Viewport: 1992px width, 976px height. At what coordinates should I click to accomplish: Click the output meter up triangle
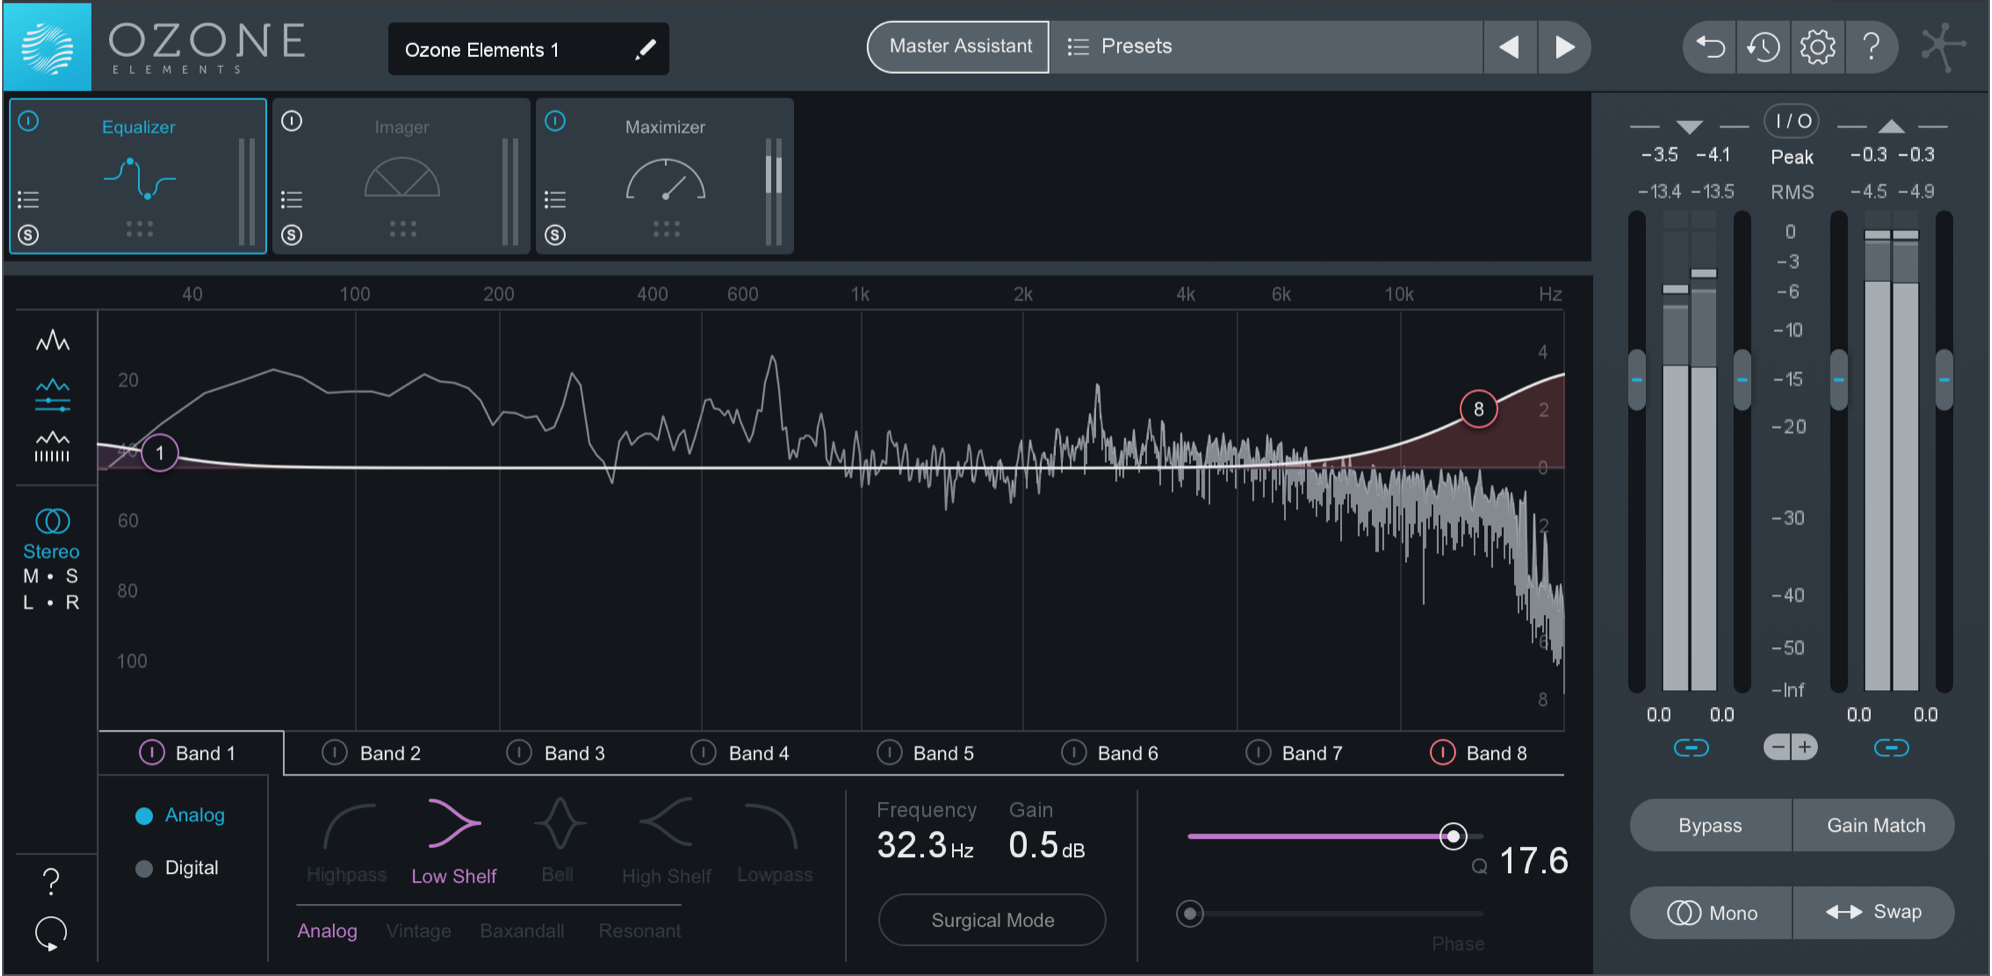(1891, 126)
